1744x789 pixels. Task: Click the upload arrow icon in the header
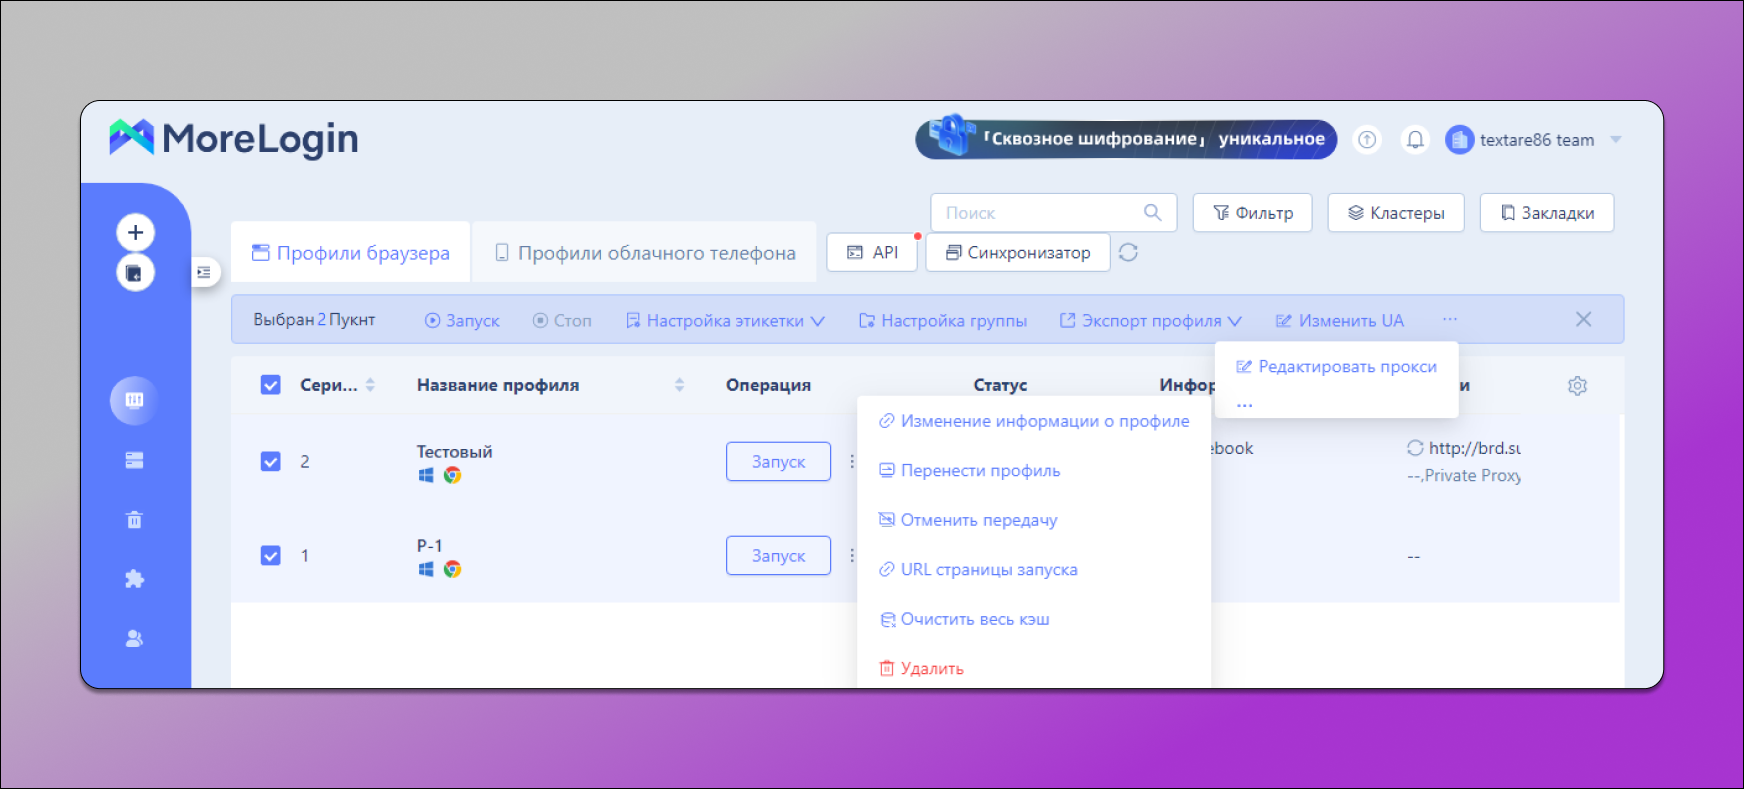1367,140
